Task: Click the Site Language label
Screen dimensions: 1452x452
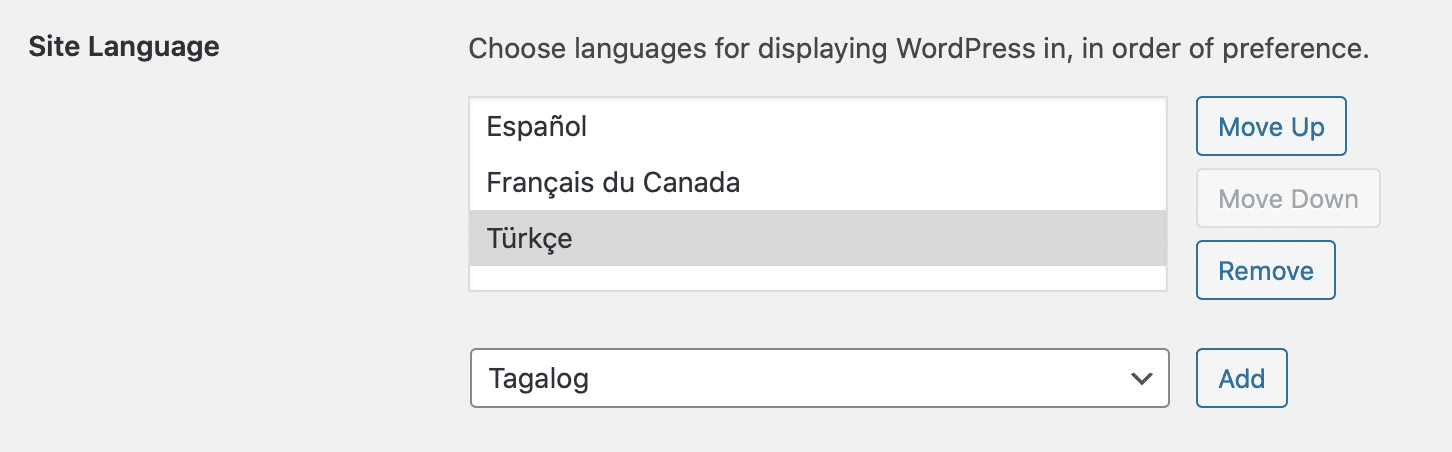Action: tap(124, 47)
